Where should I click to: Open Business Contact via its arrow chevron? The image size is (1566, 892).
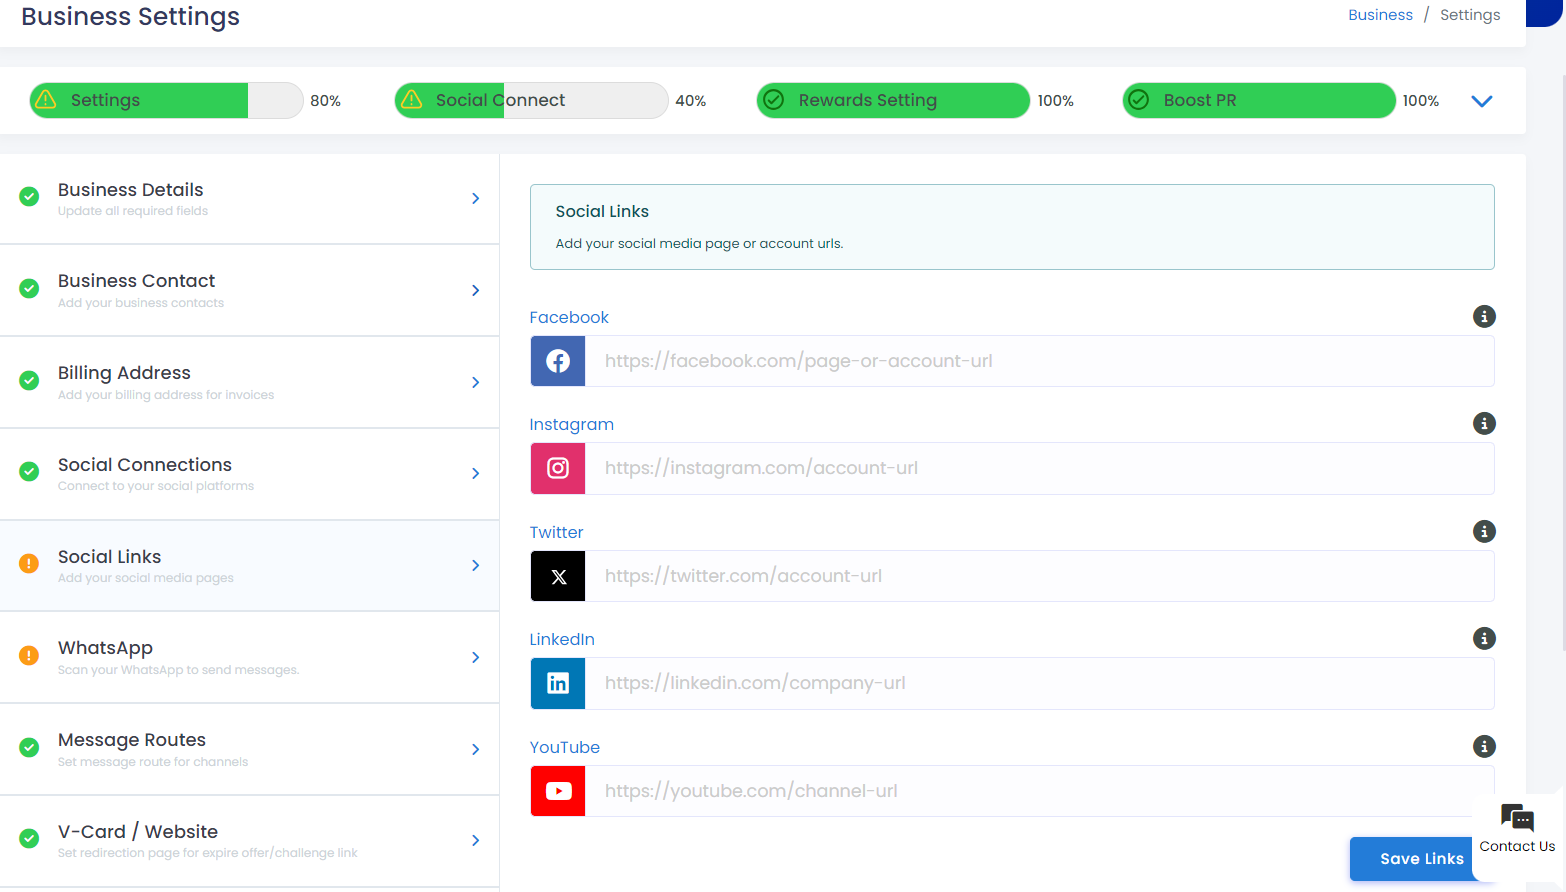[476, 291]
